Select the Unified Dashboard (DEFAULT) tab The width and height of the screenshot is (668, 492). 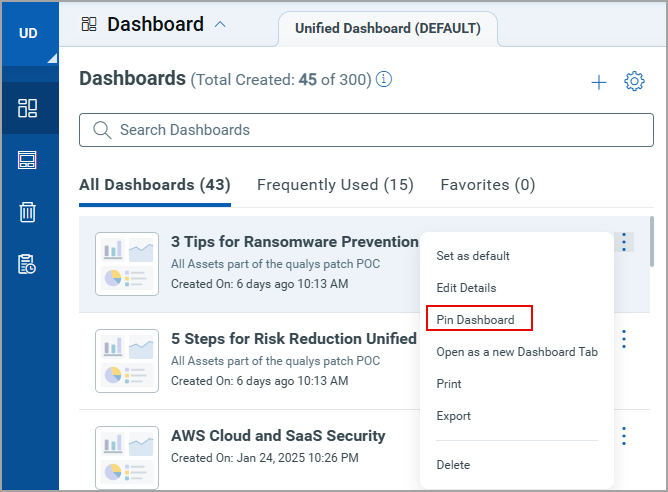click(x=388, y=29)
